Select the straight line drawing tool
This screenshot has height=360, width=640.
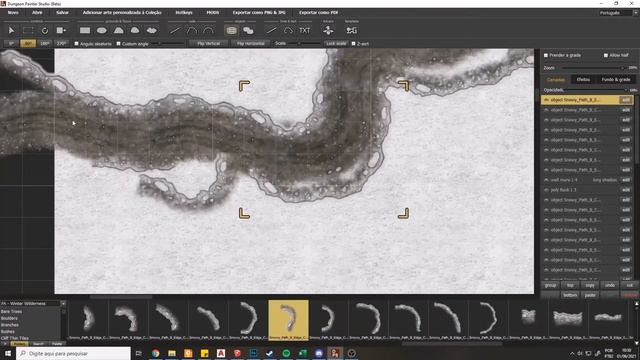[271, 30]
